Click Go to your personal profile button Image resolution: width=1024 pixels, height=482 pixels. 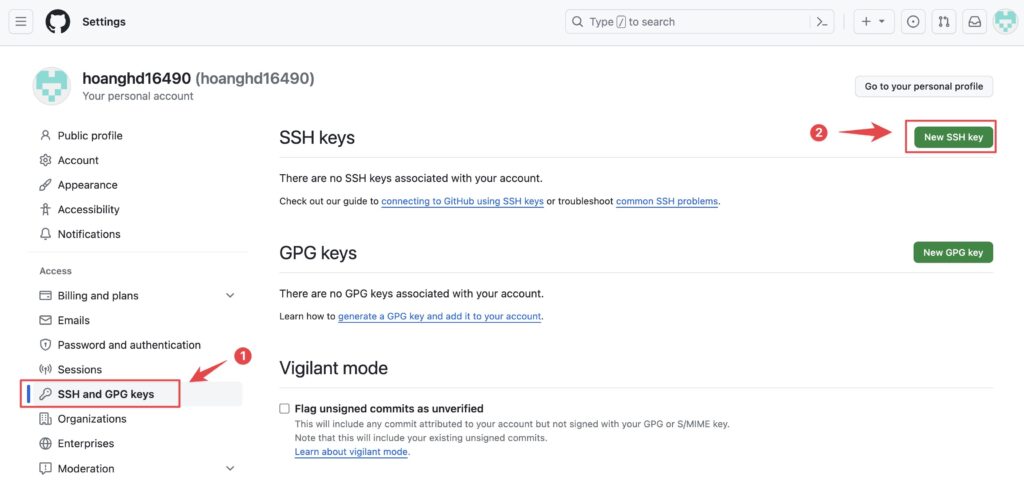[923, 86]
